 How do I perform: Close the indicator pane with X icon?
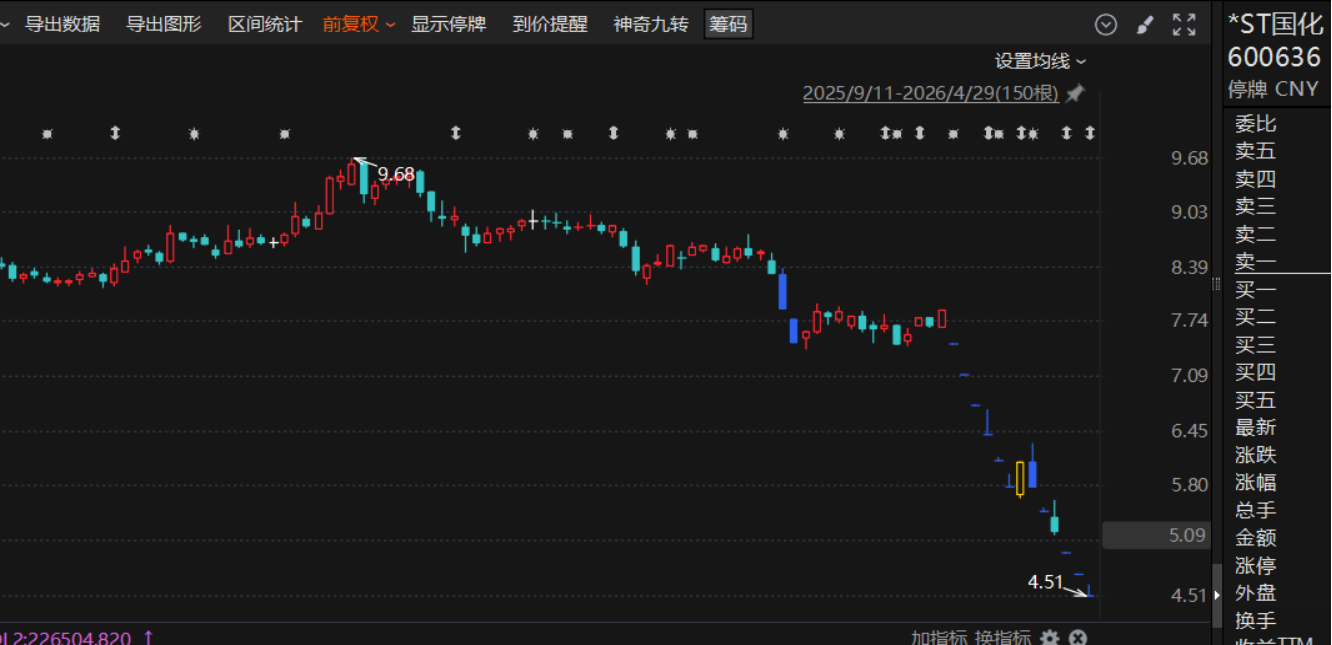coord(1077,637)
